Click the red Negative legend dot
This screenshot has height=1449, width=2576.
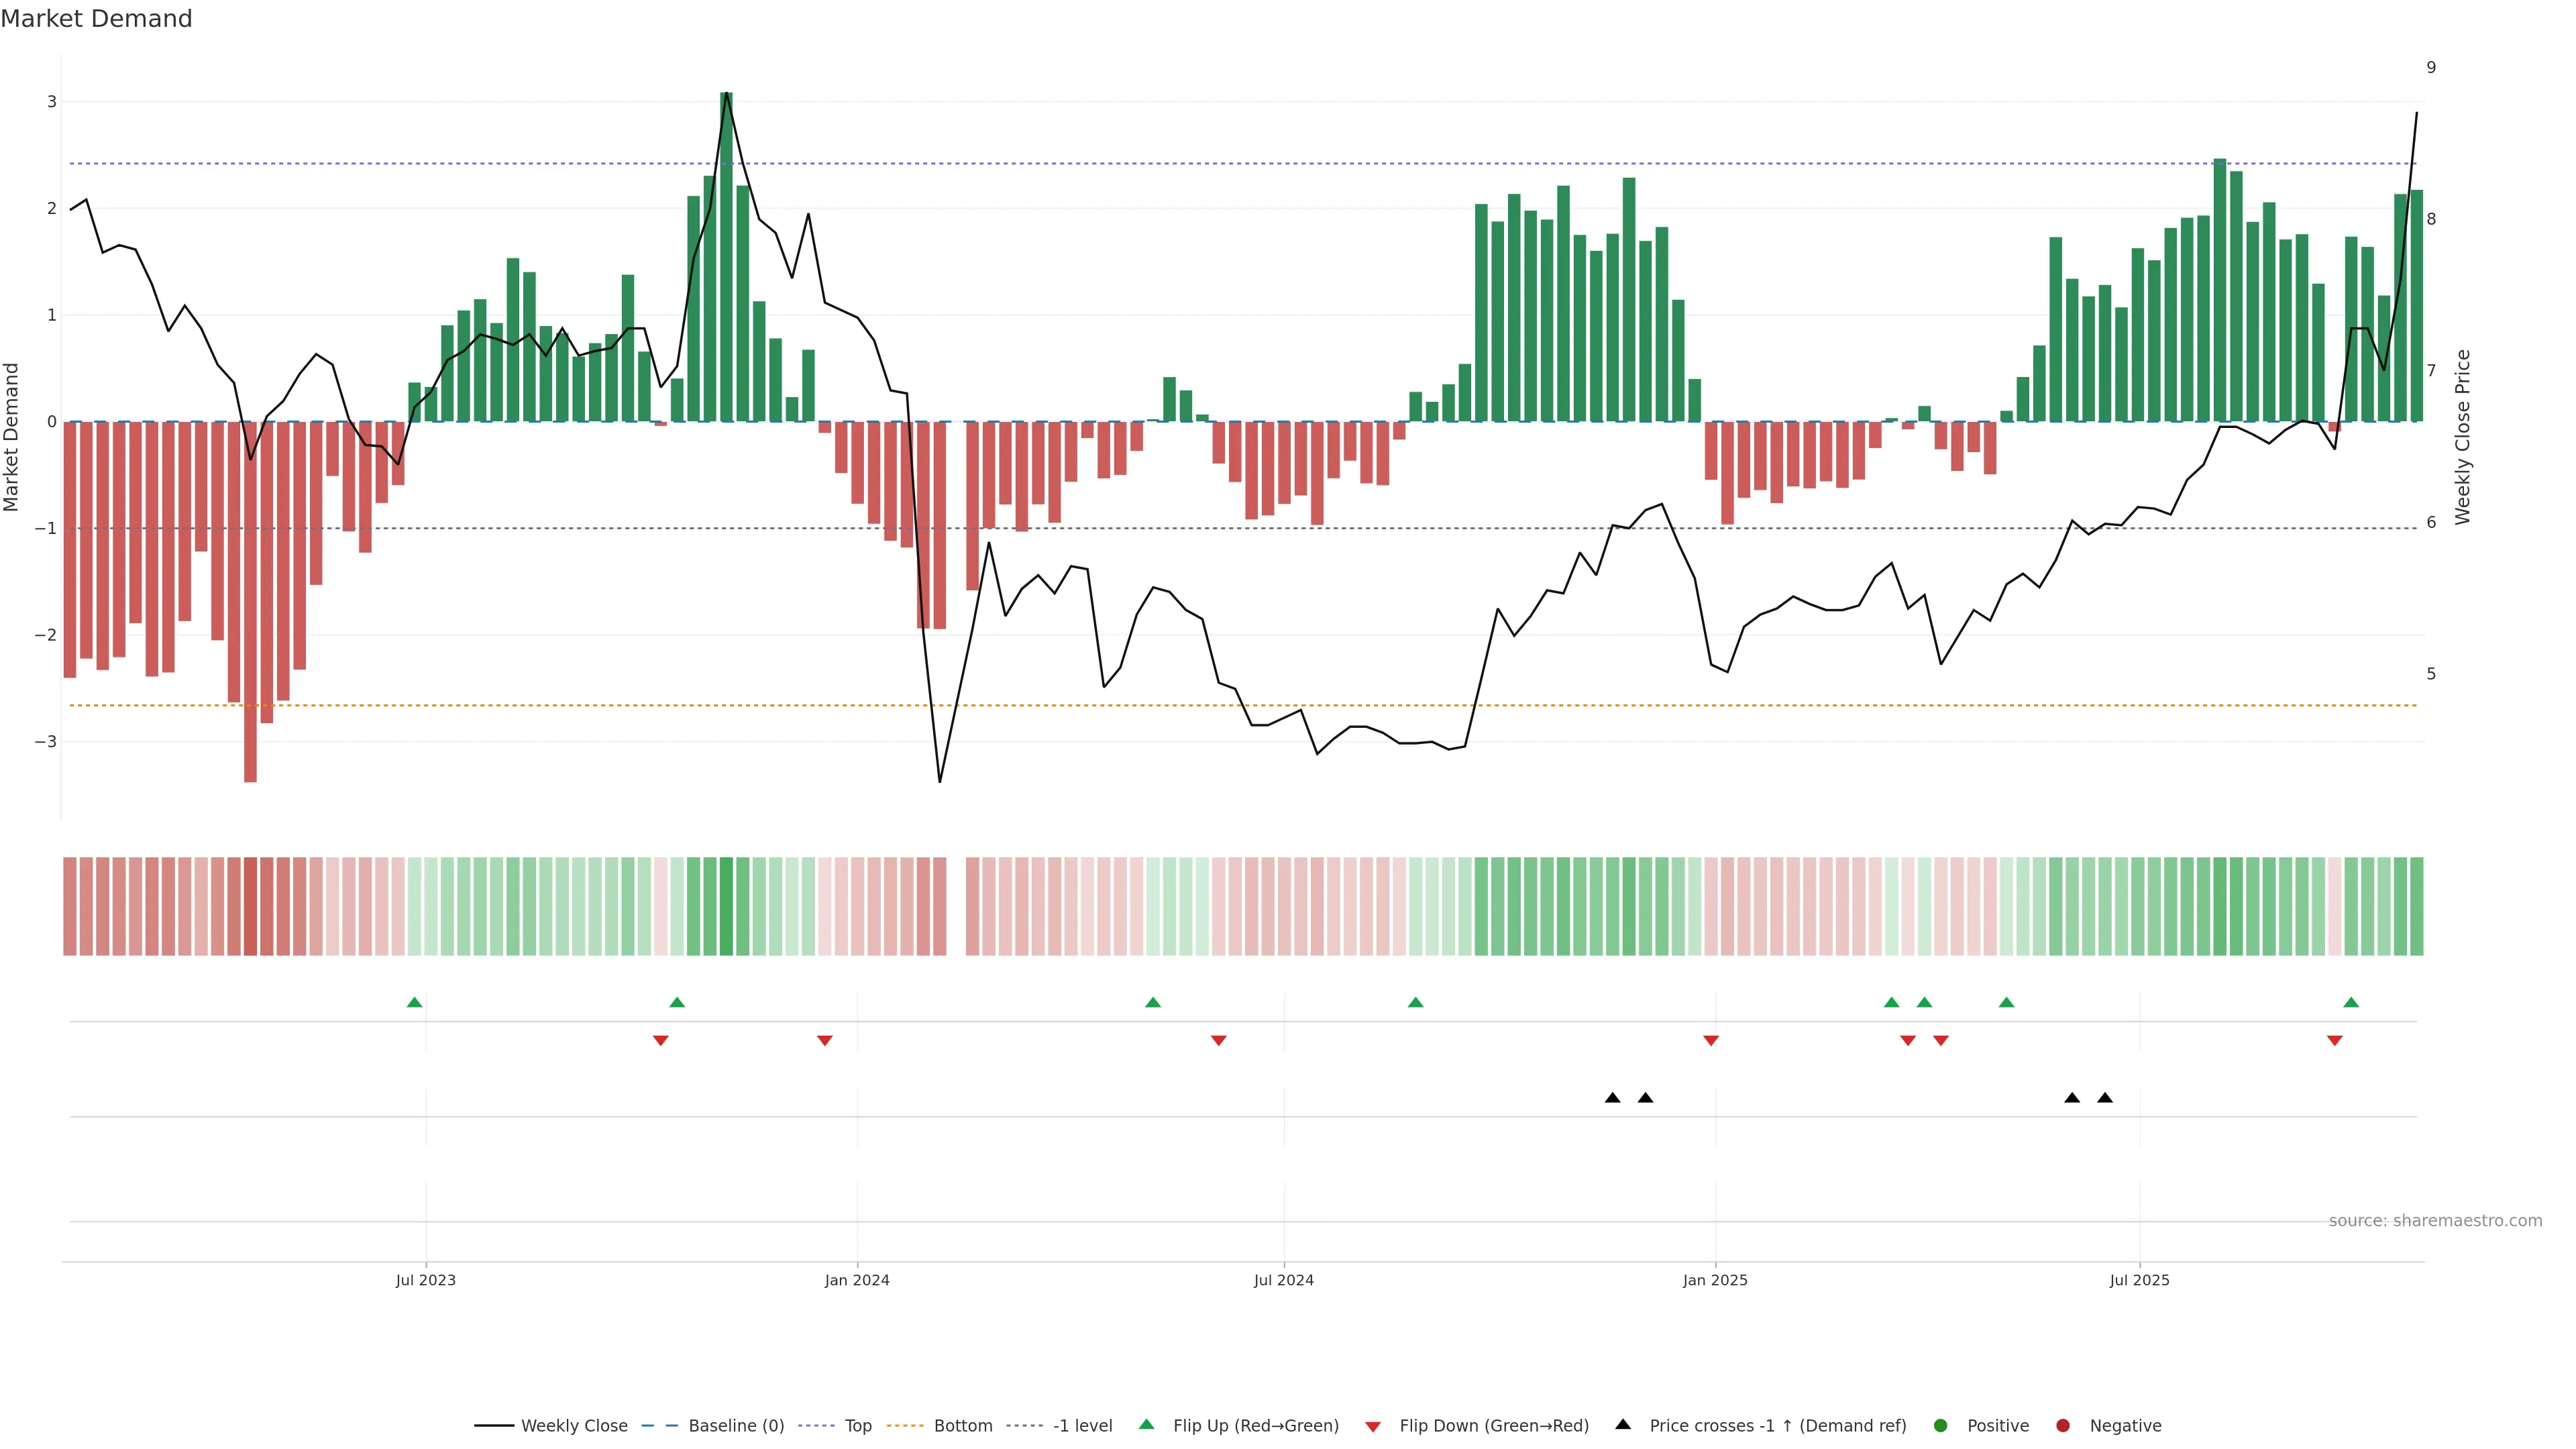coord(2062,1425)
